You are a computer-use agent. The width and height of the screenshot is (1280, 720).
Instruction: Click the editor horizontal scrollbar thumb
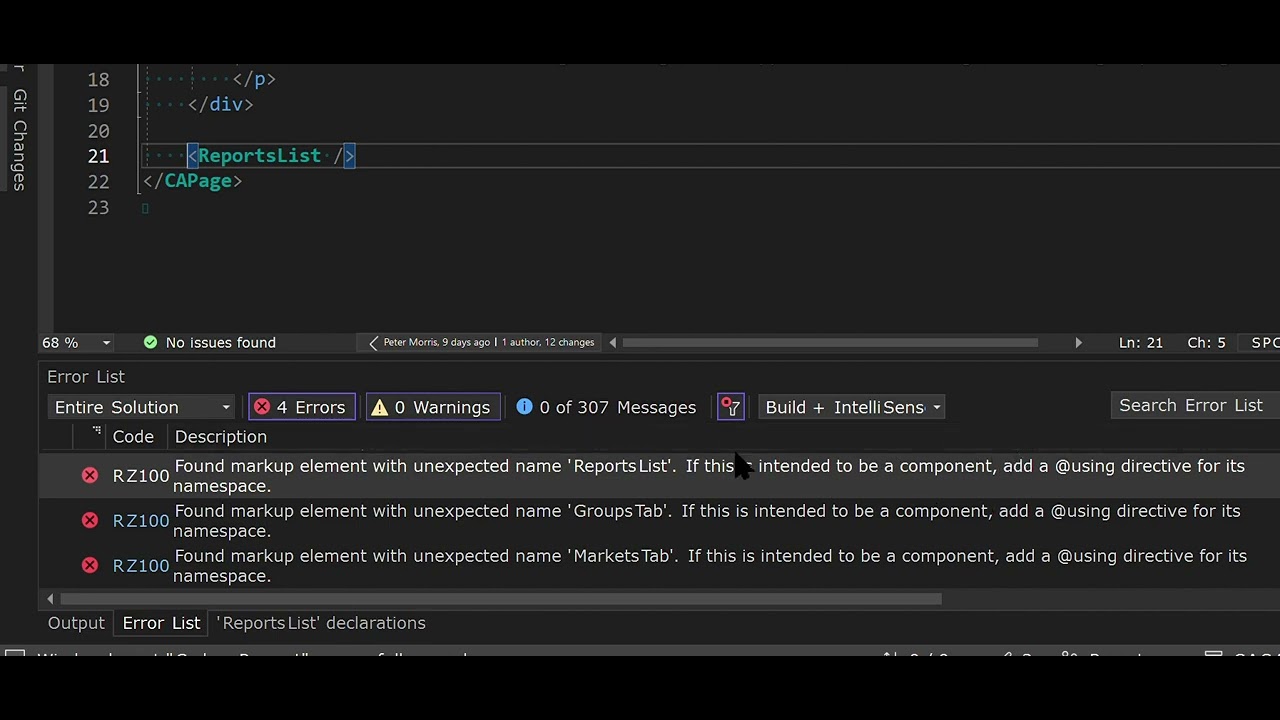point(830,342)
